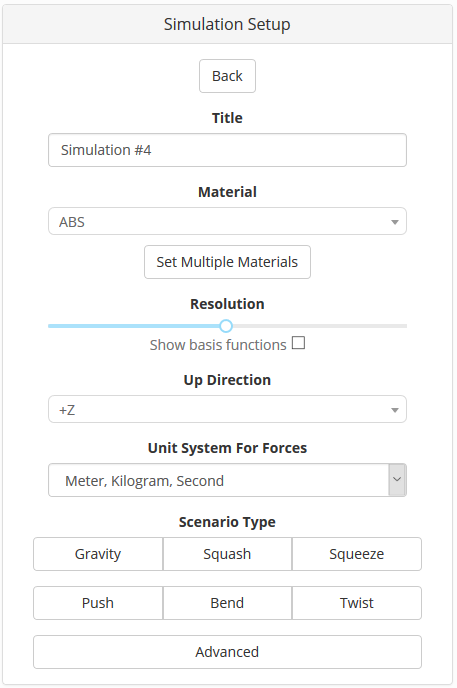Enable the Show basis functions checkbox
Image resolution: width=457 pixels, height=688 pixels.
[x=298, y=343]
